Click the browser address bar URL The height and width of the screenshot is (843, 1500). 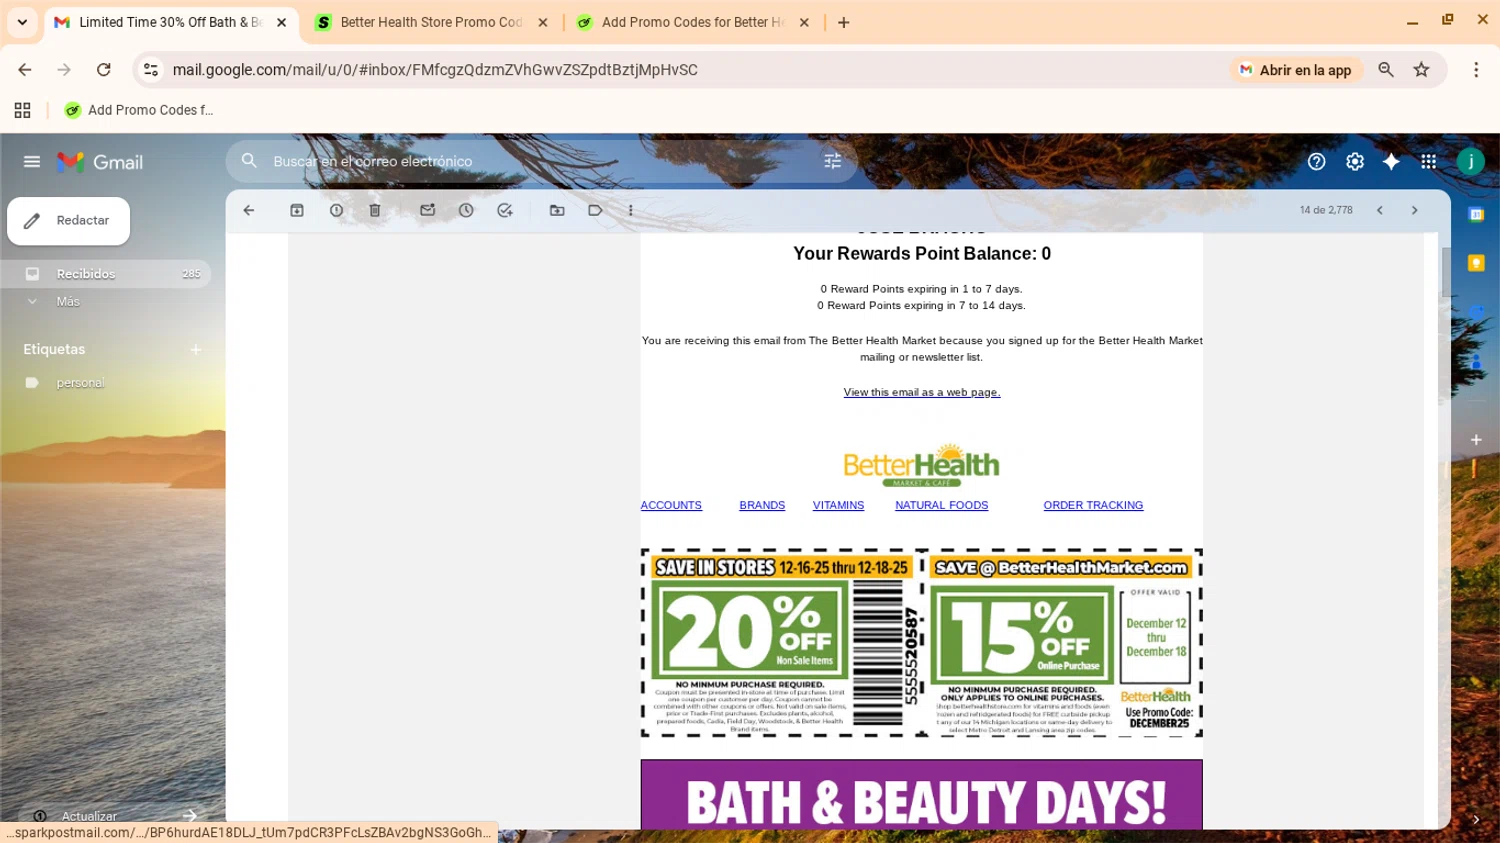(x=435, y=70)
